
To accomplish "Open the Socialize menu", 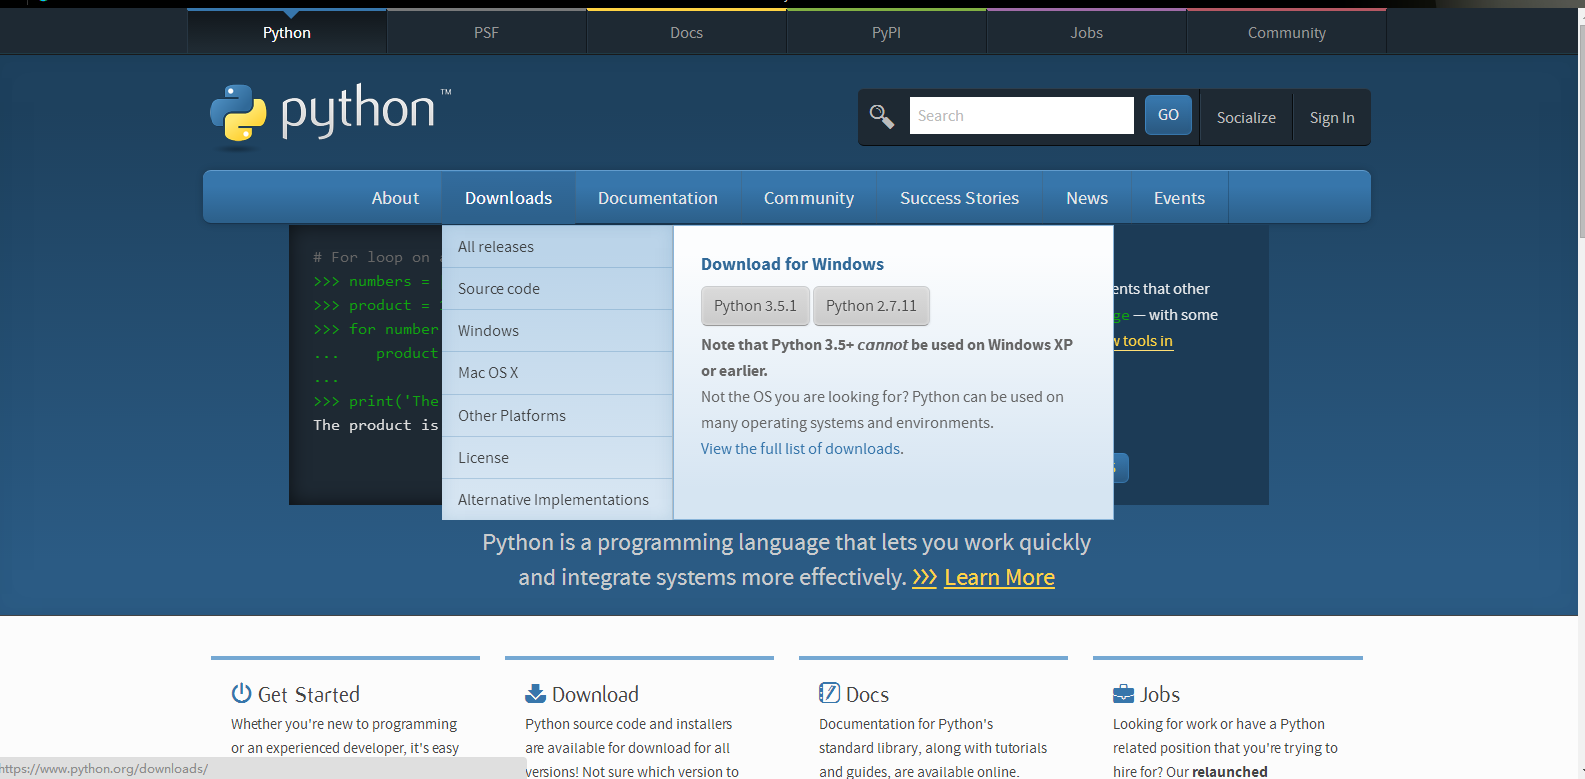I will click(x=1246, y=117).
